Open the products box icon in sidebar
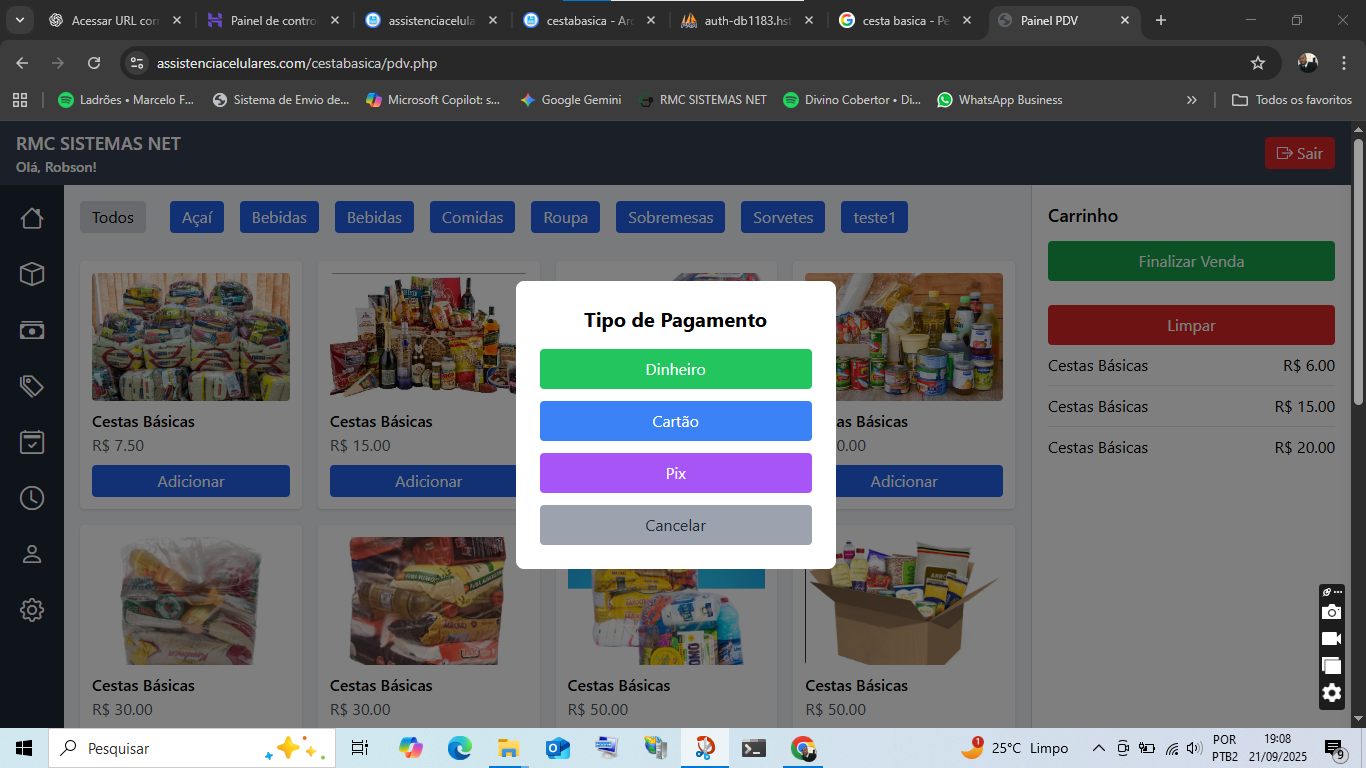 tap(32, 274)
